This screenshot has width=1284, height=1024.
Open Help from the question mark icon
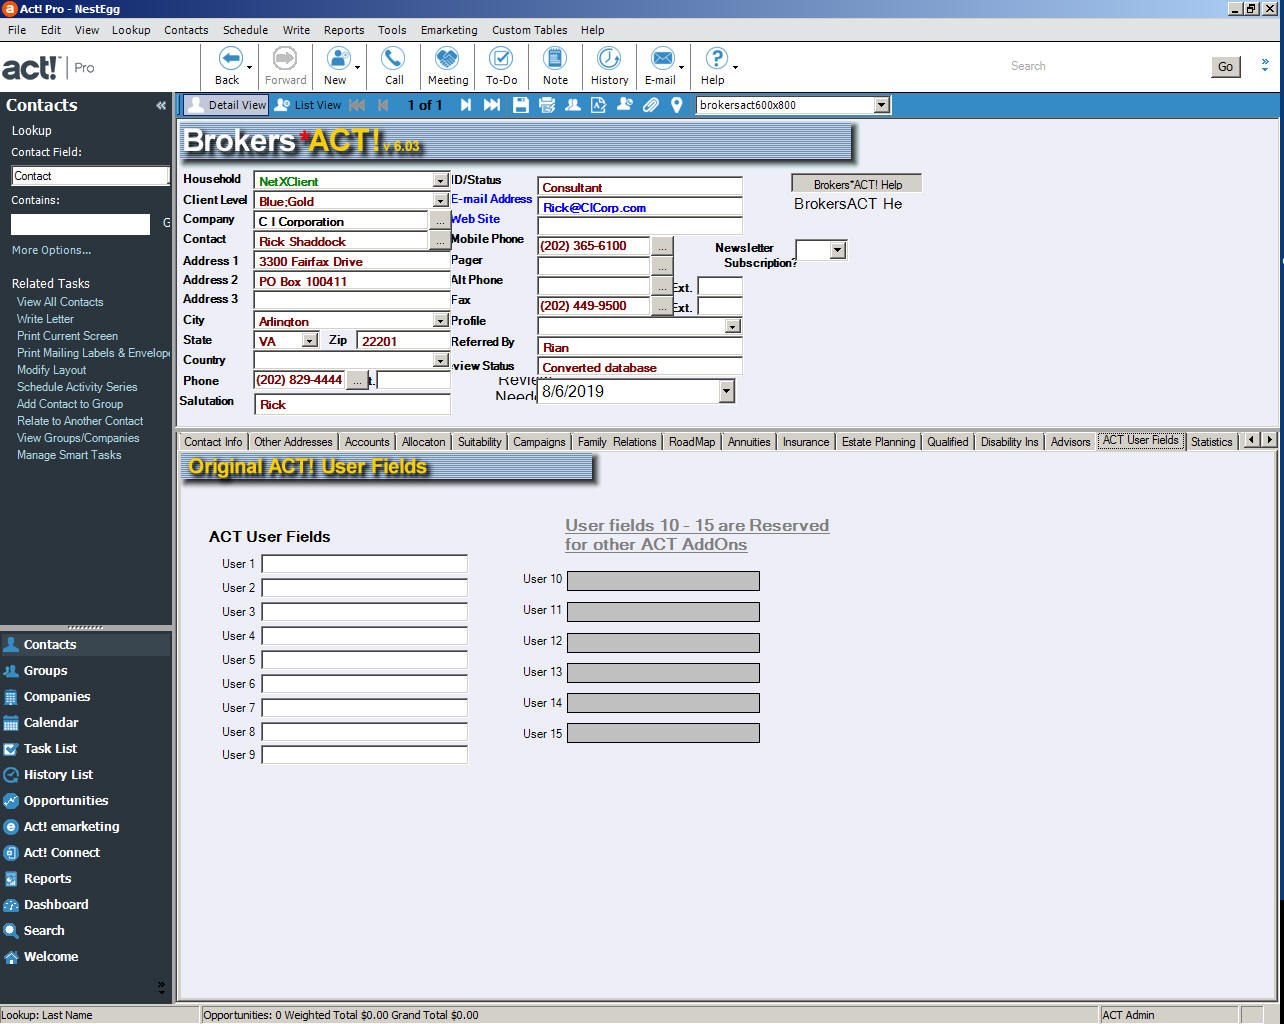tap(716, 58)
